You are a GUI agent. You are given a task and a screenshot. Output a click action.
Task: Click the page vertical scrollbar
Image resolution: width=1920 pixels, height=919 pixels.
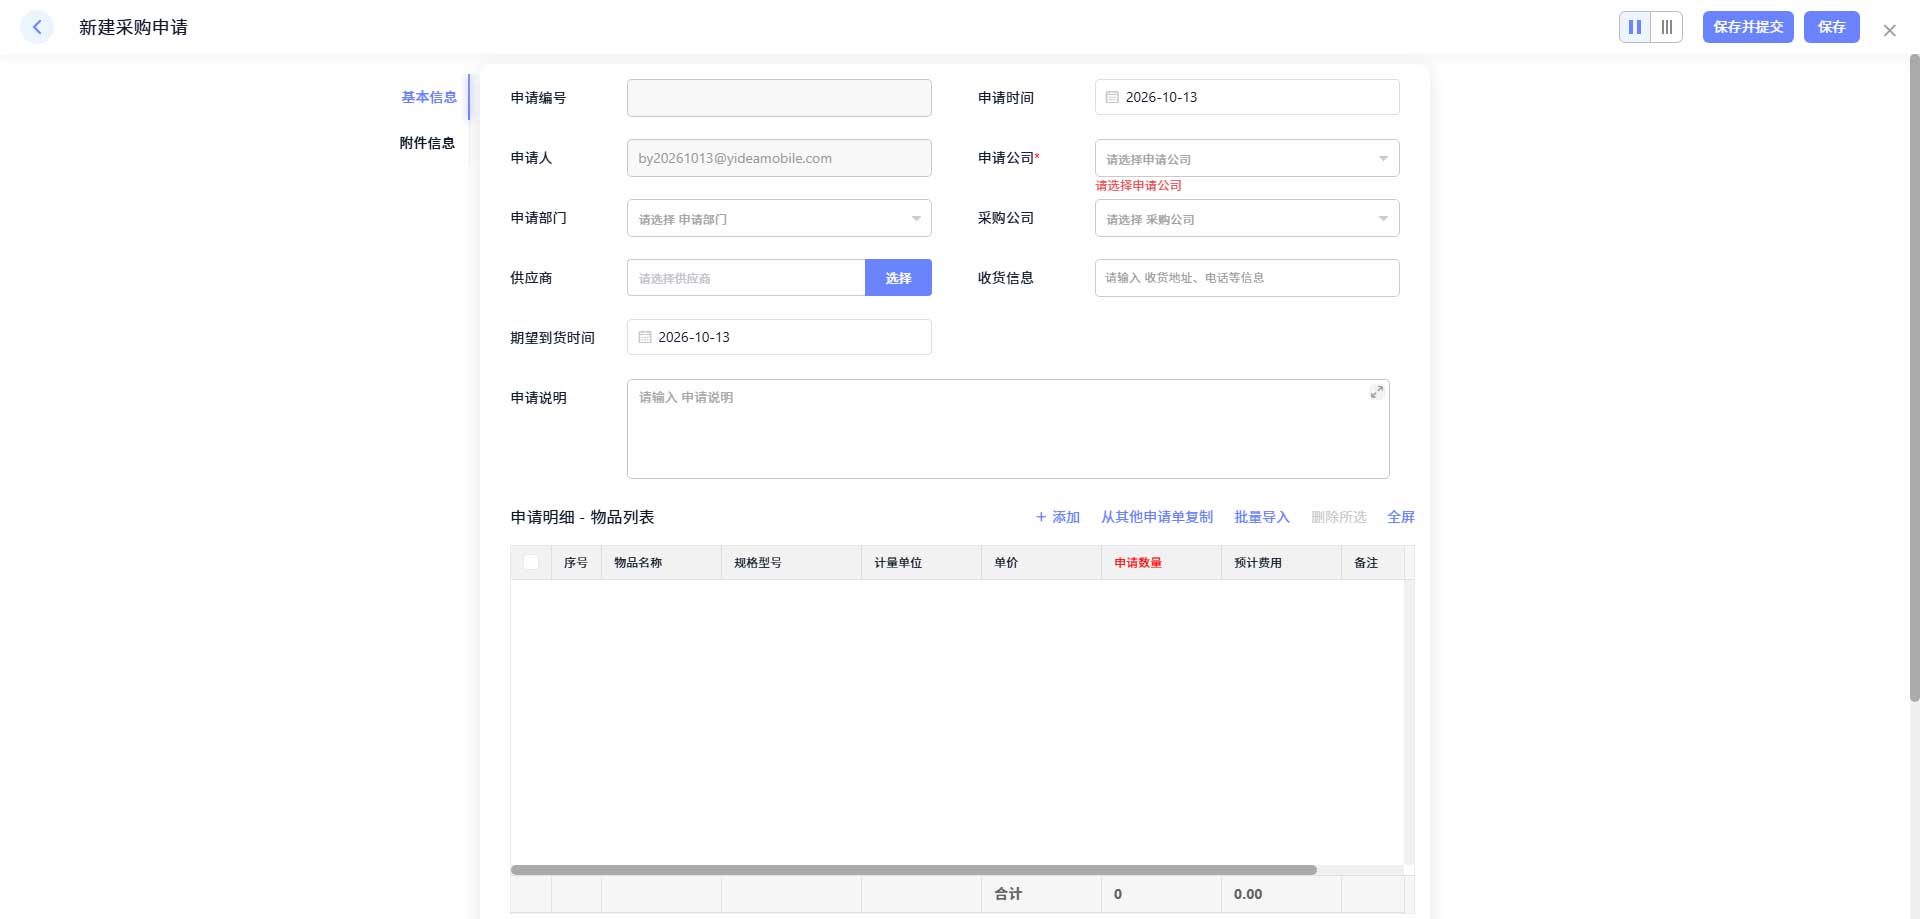pos(1914,378)
